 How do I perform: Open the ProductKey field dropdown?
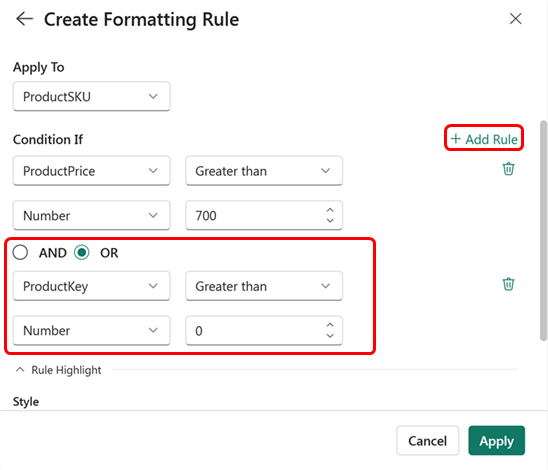point(92,286)
